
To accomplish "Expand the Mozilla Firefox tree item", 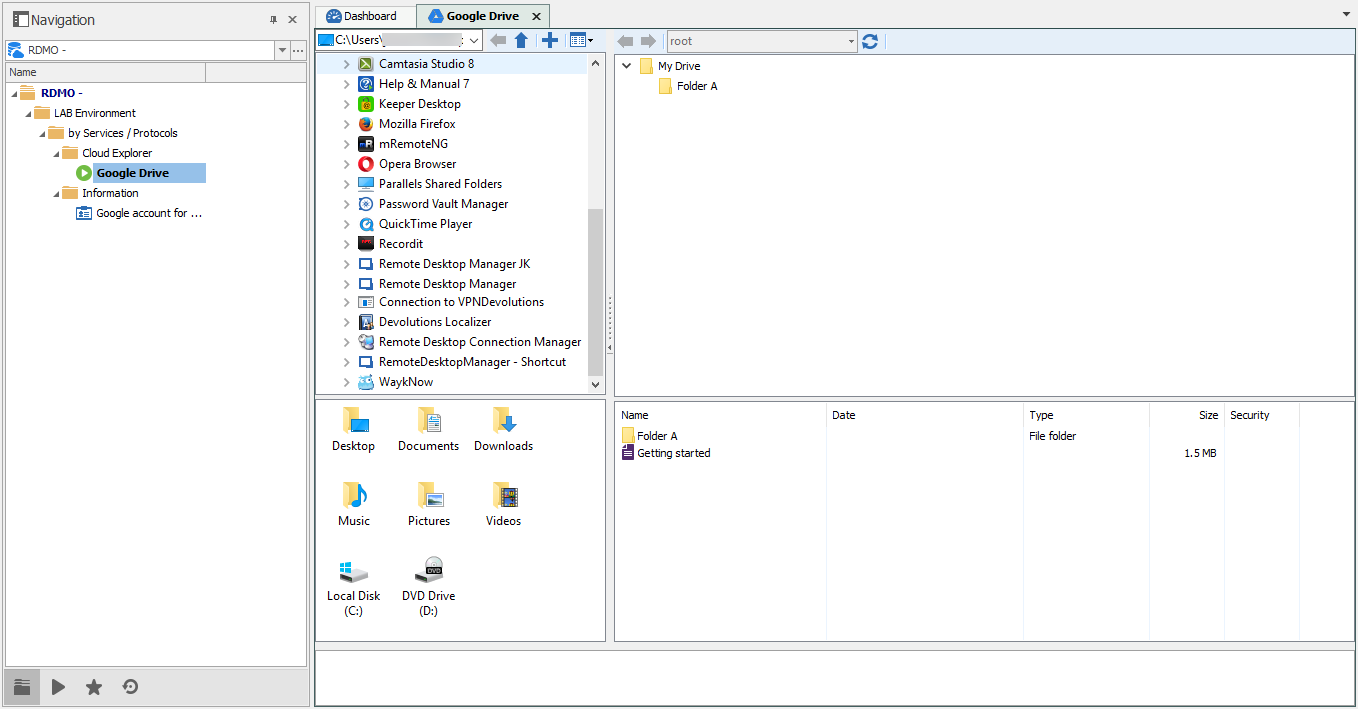I will click(x=346, y=124).
